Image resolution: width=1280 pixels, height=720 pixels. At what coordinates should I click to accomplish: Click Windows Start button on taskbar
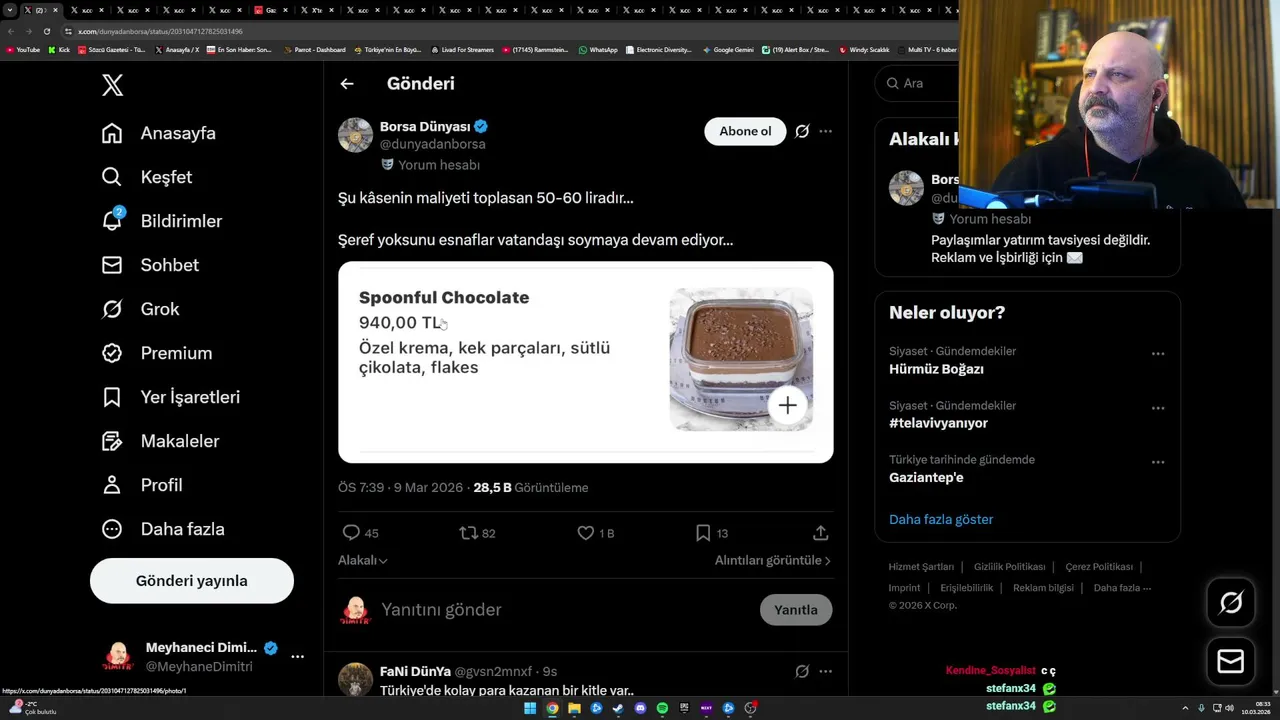point(530,708)
